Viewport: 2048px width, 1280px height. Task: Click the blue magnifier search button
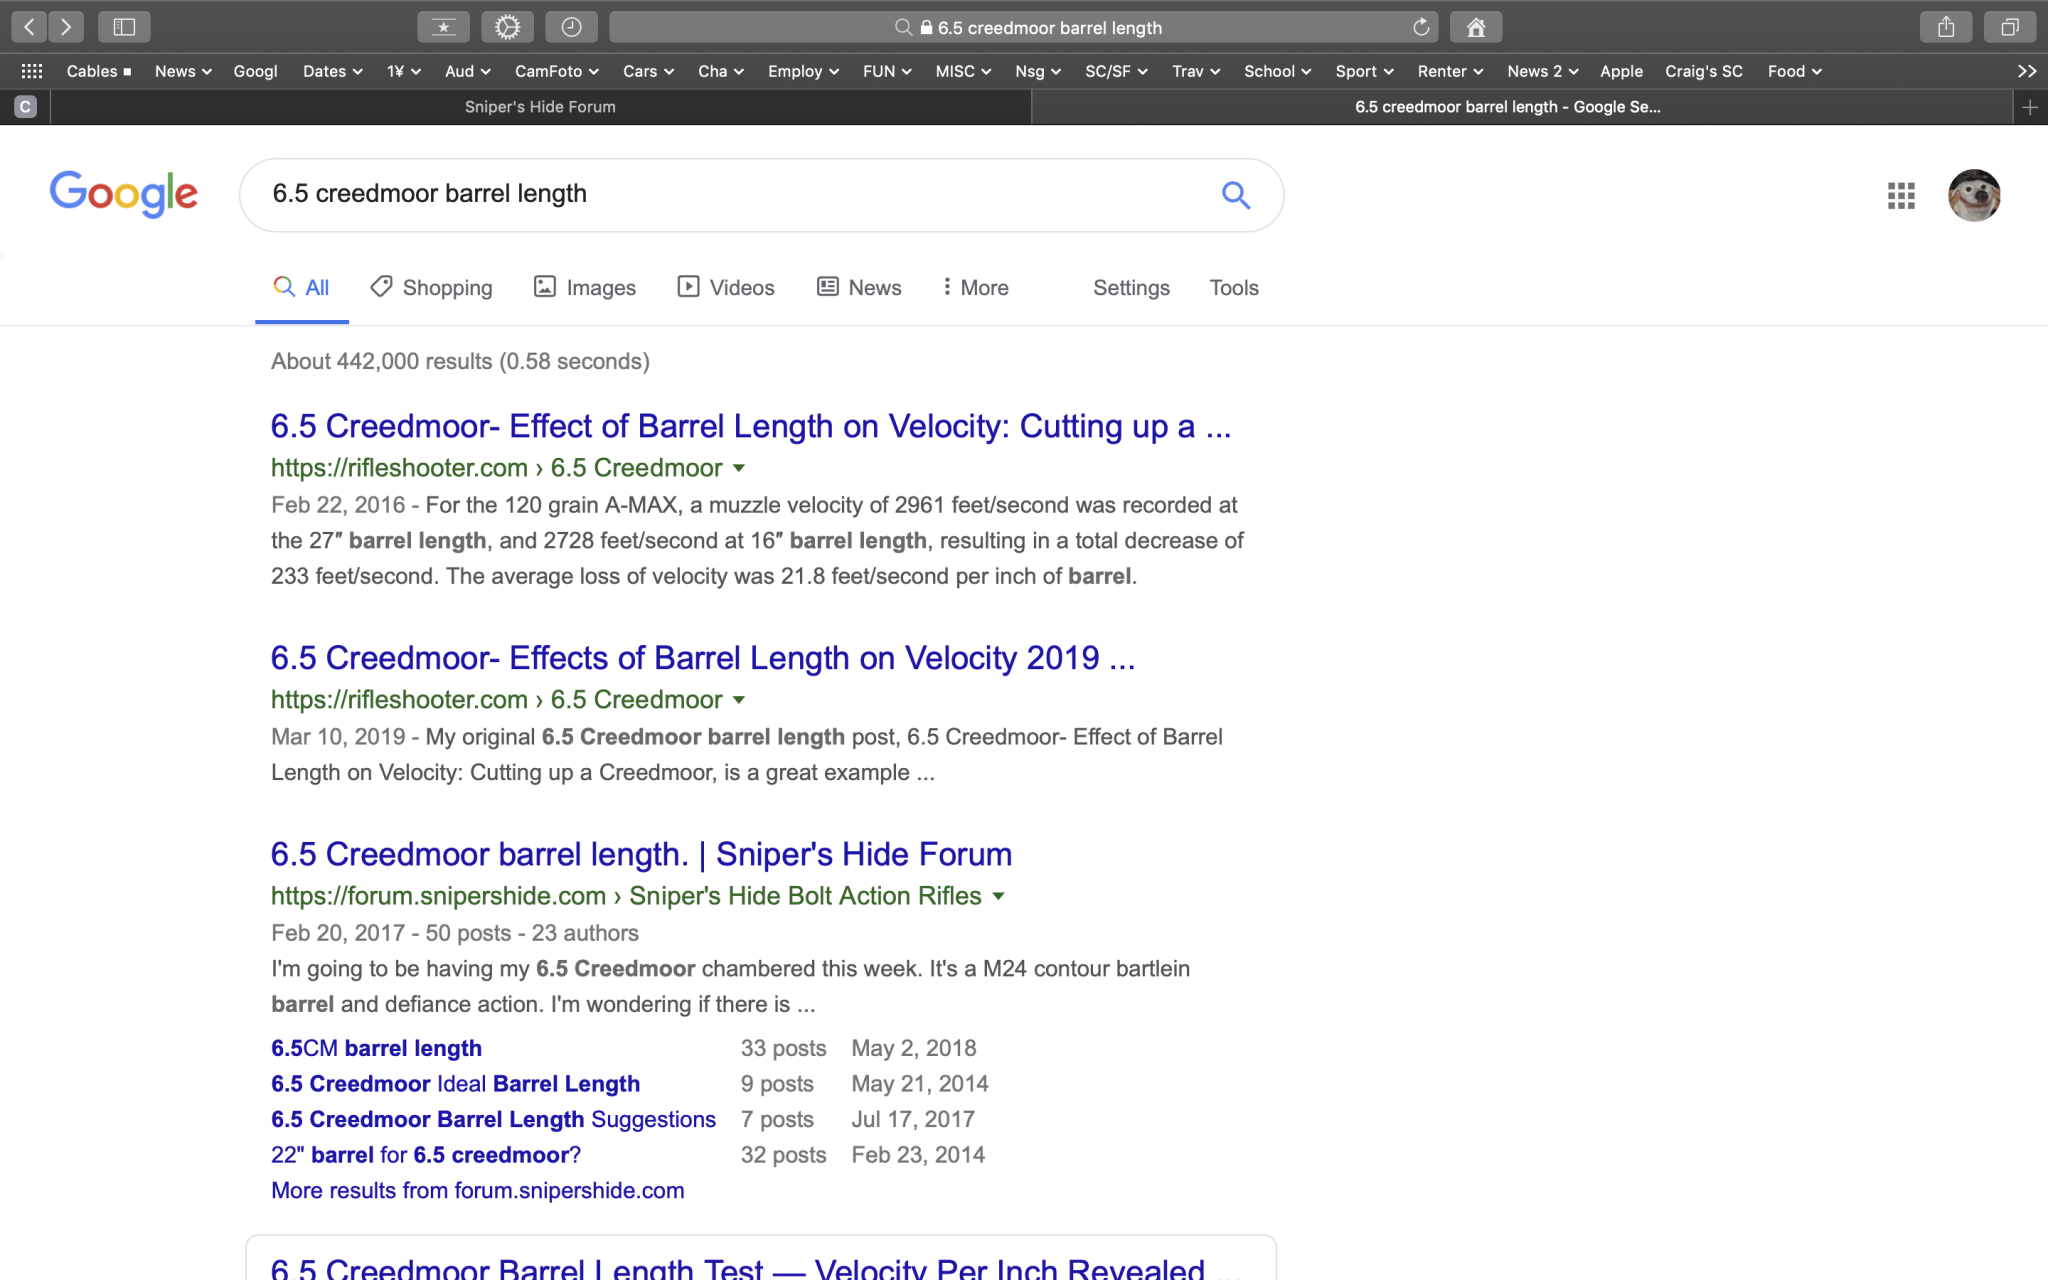point(1236,195)
